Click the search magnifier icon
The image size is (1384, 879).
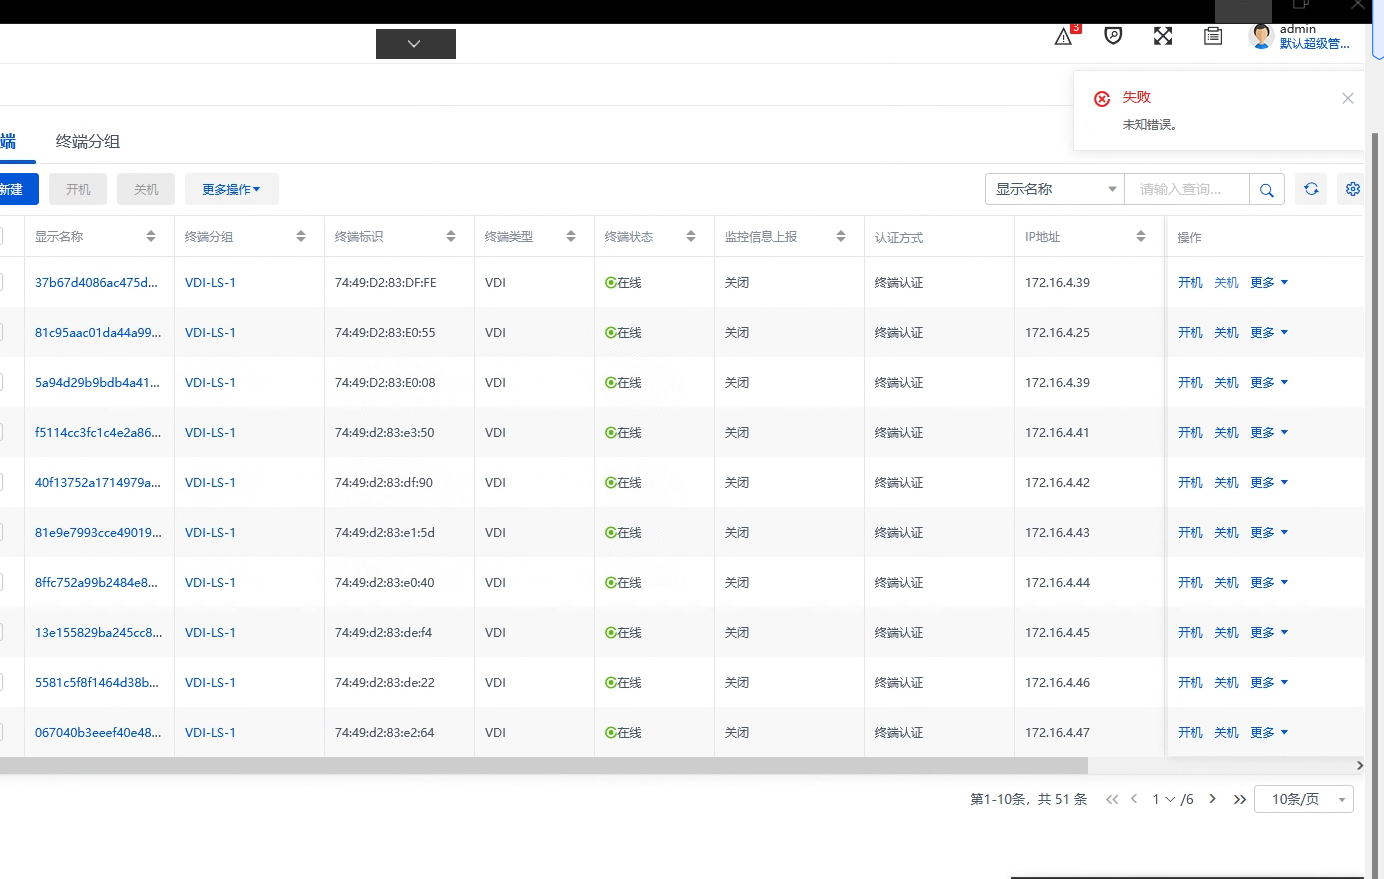1267,190
